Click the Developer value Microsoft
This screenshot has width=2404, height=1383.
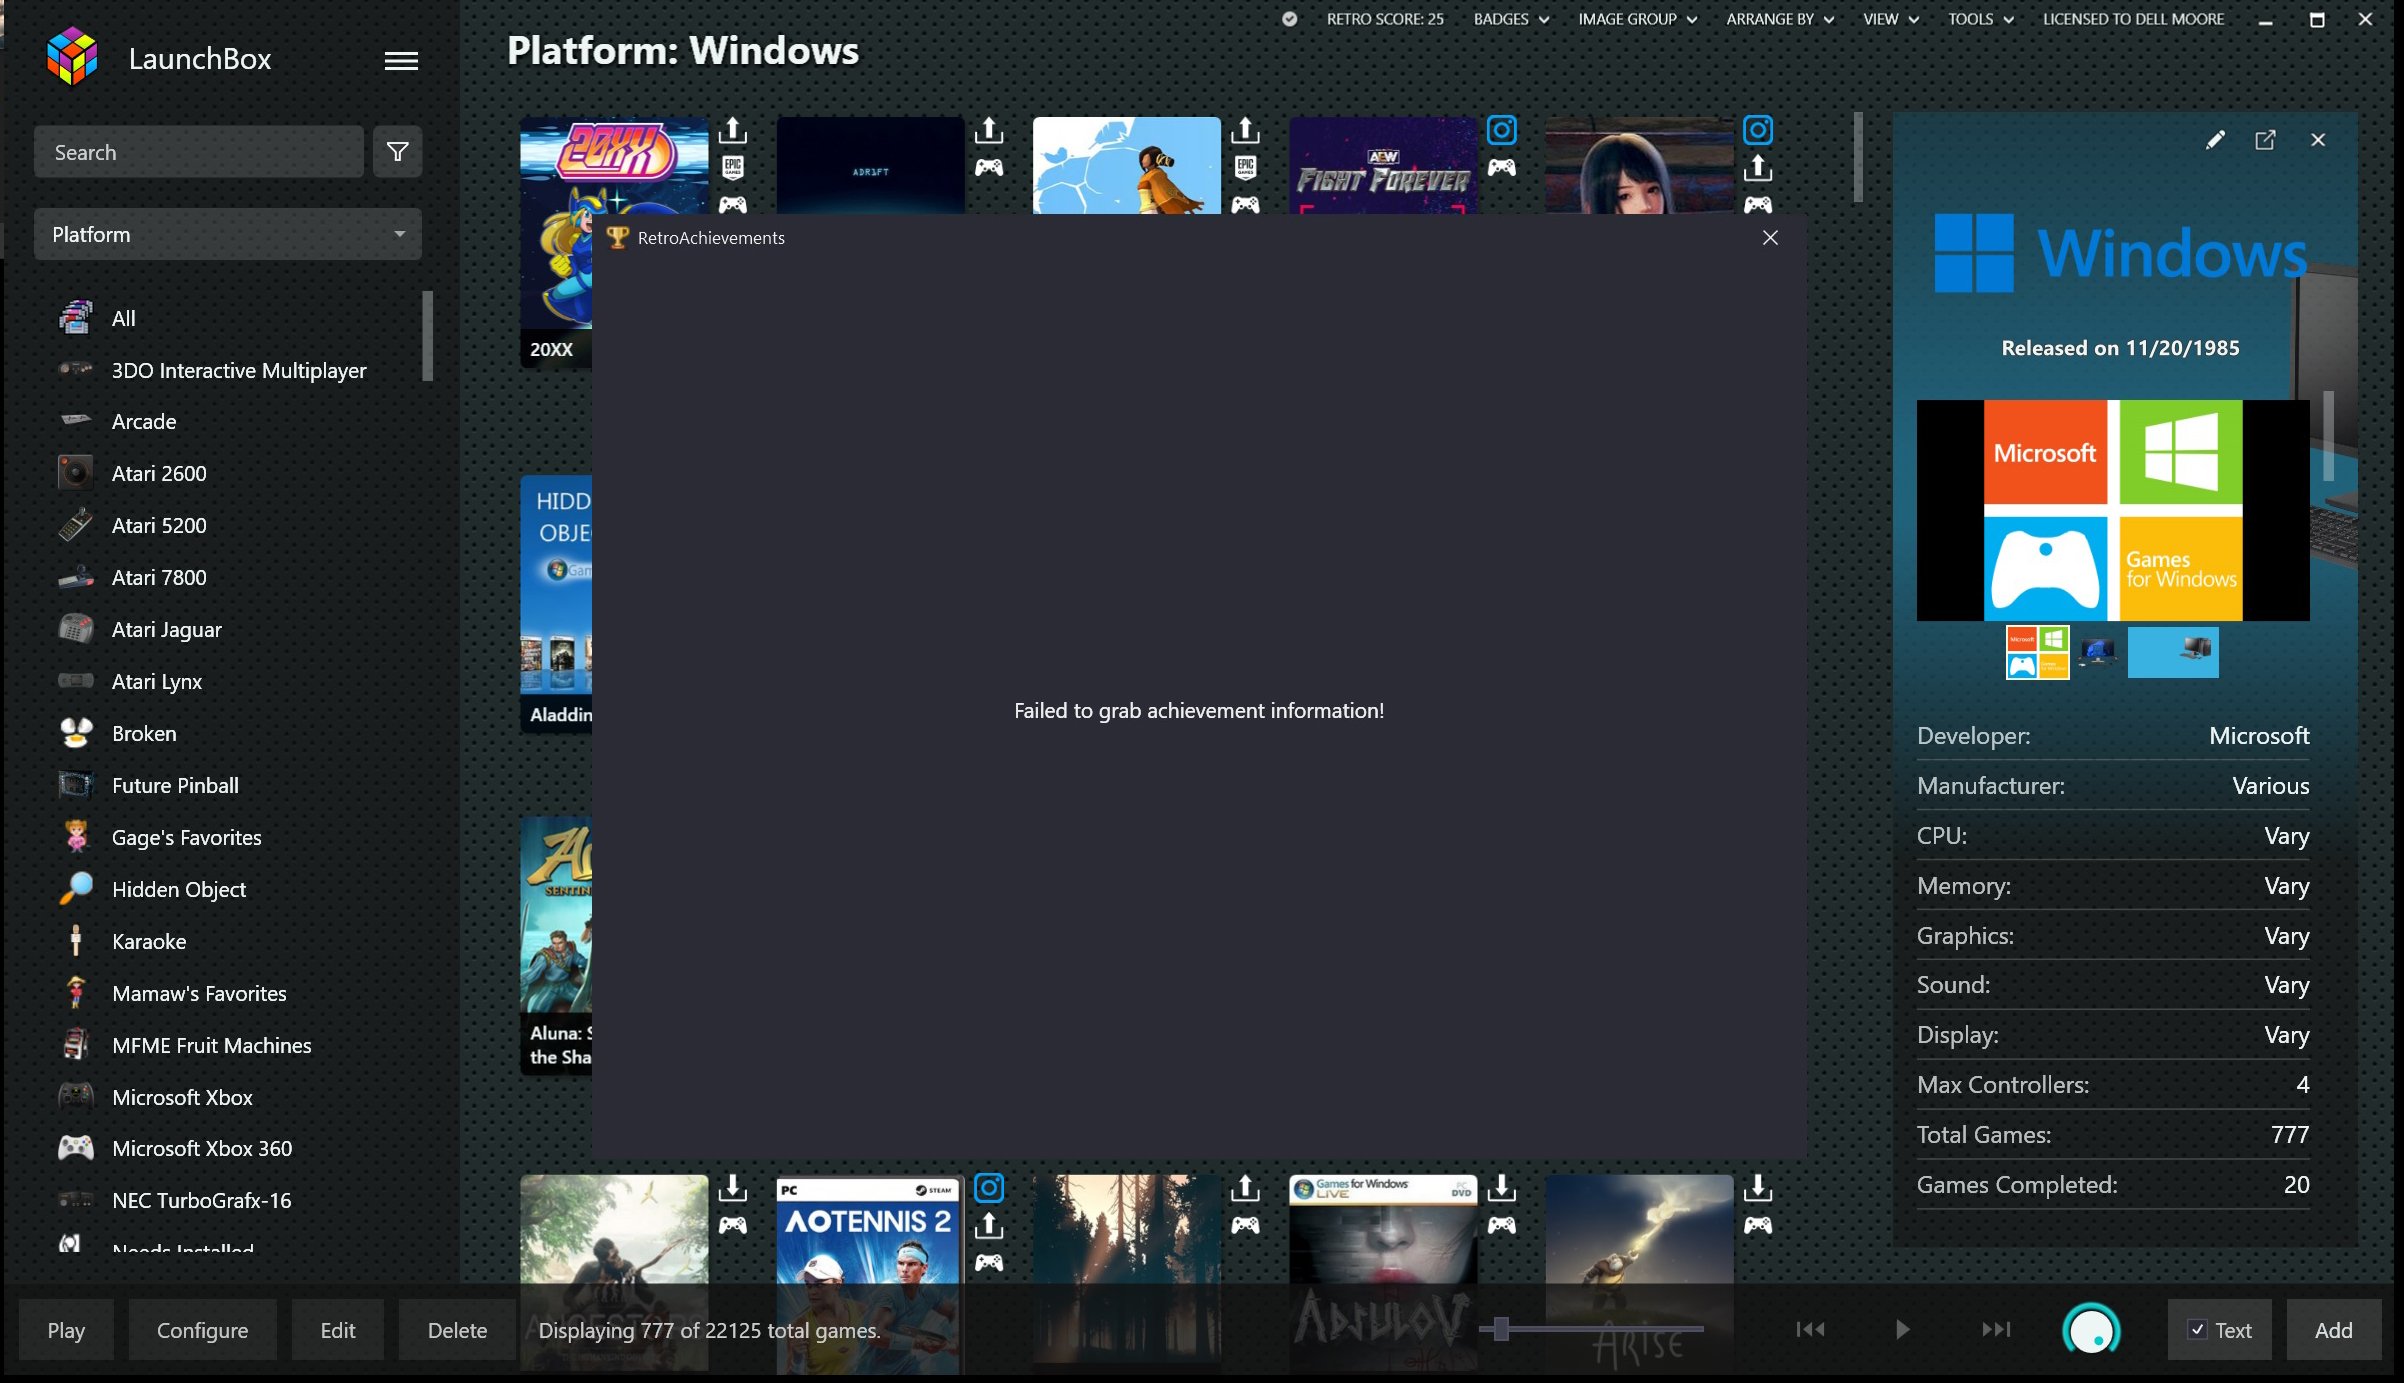click(x=2259, y=736)
